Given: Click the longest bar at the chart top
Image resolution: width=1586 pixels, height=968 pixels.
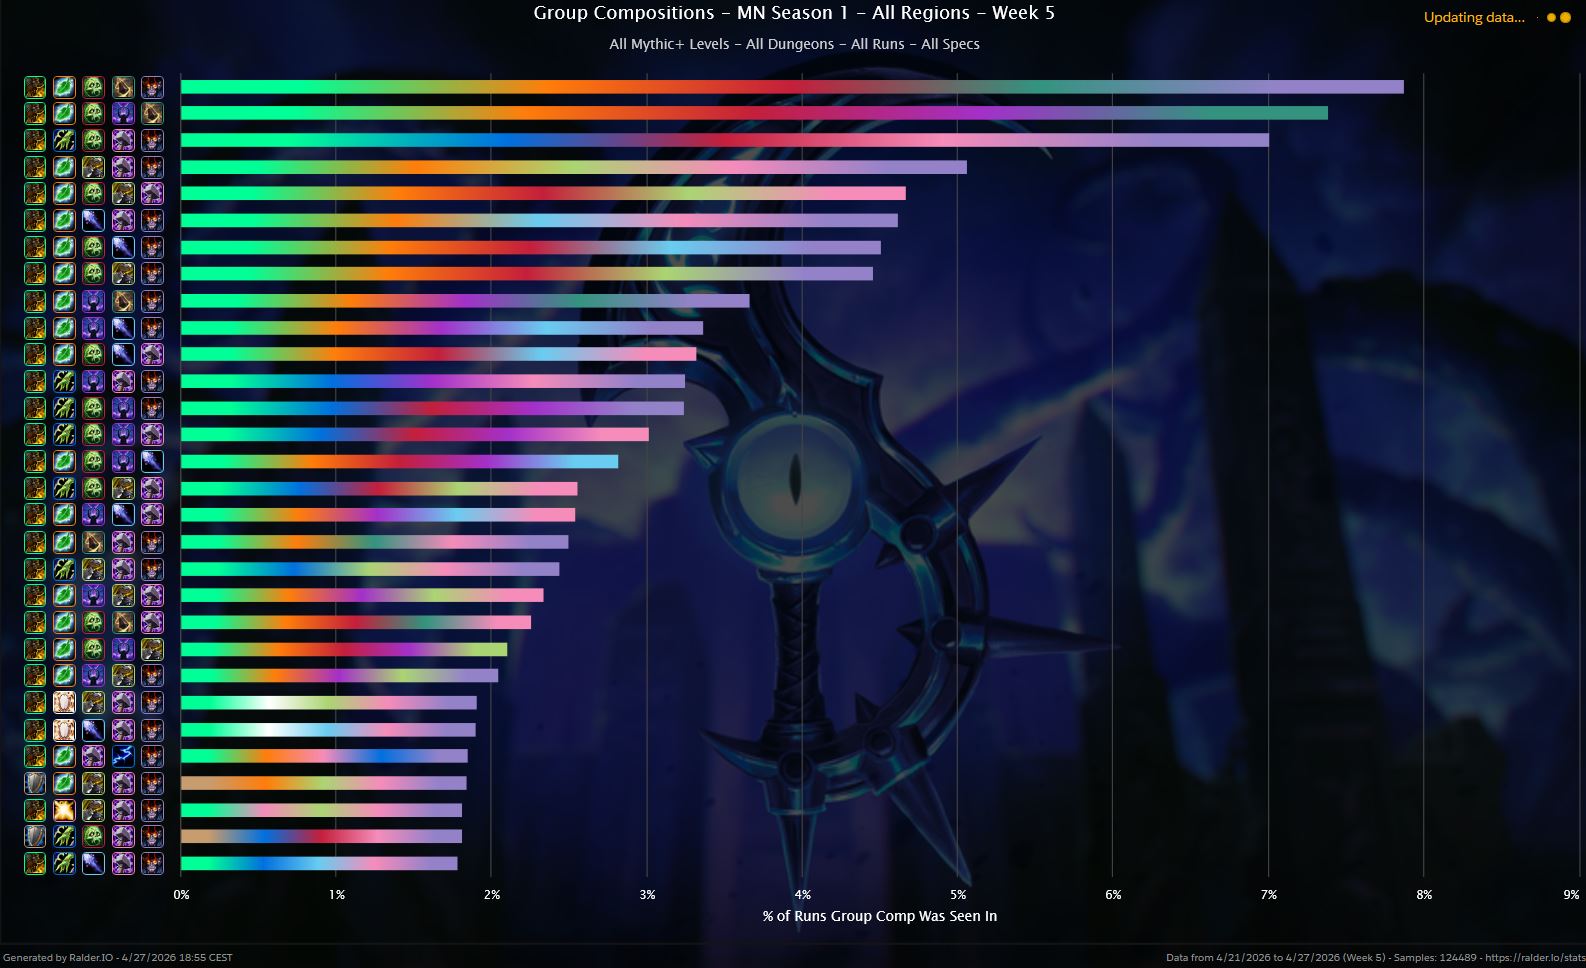Looking at the screenshot, I should click(791, 87).
